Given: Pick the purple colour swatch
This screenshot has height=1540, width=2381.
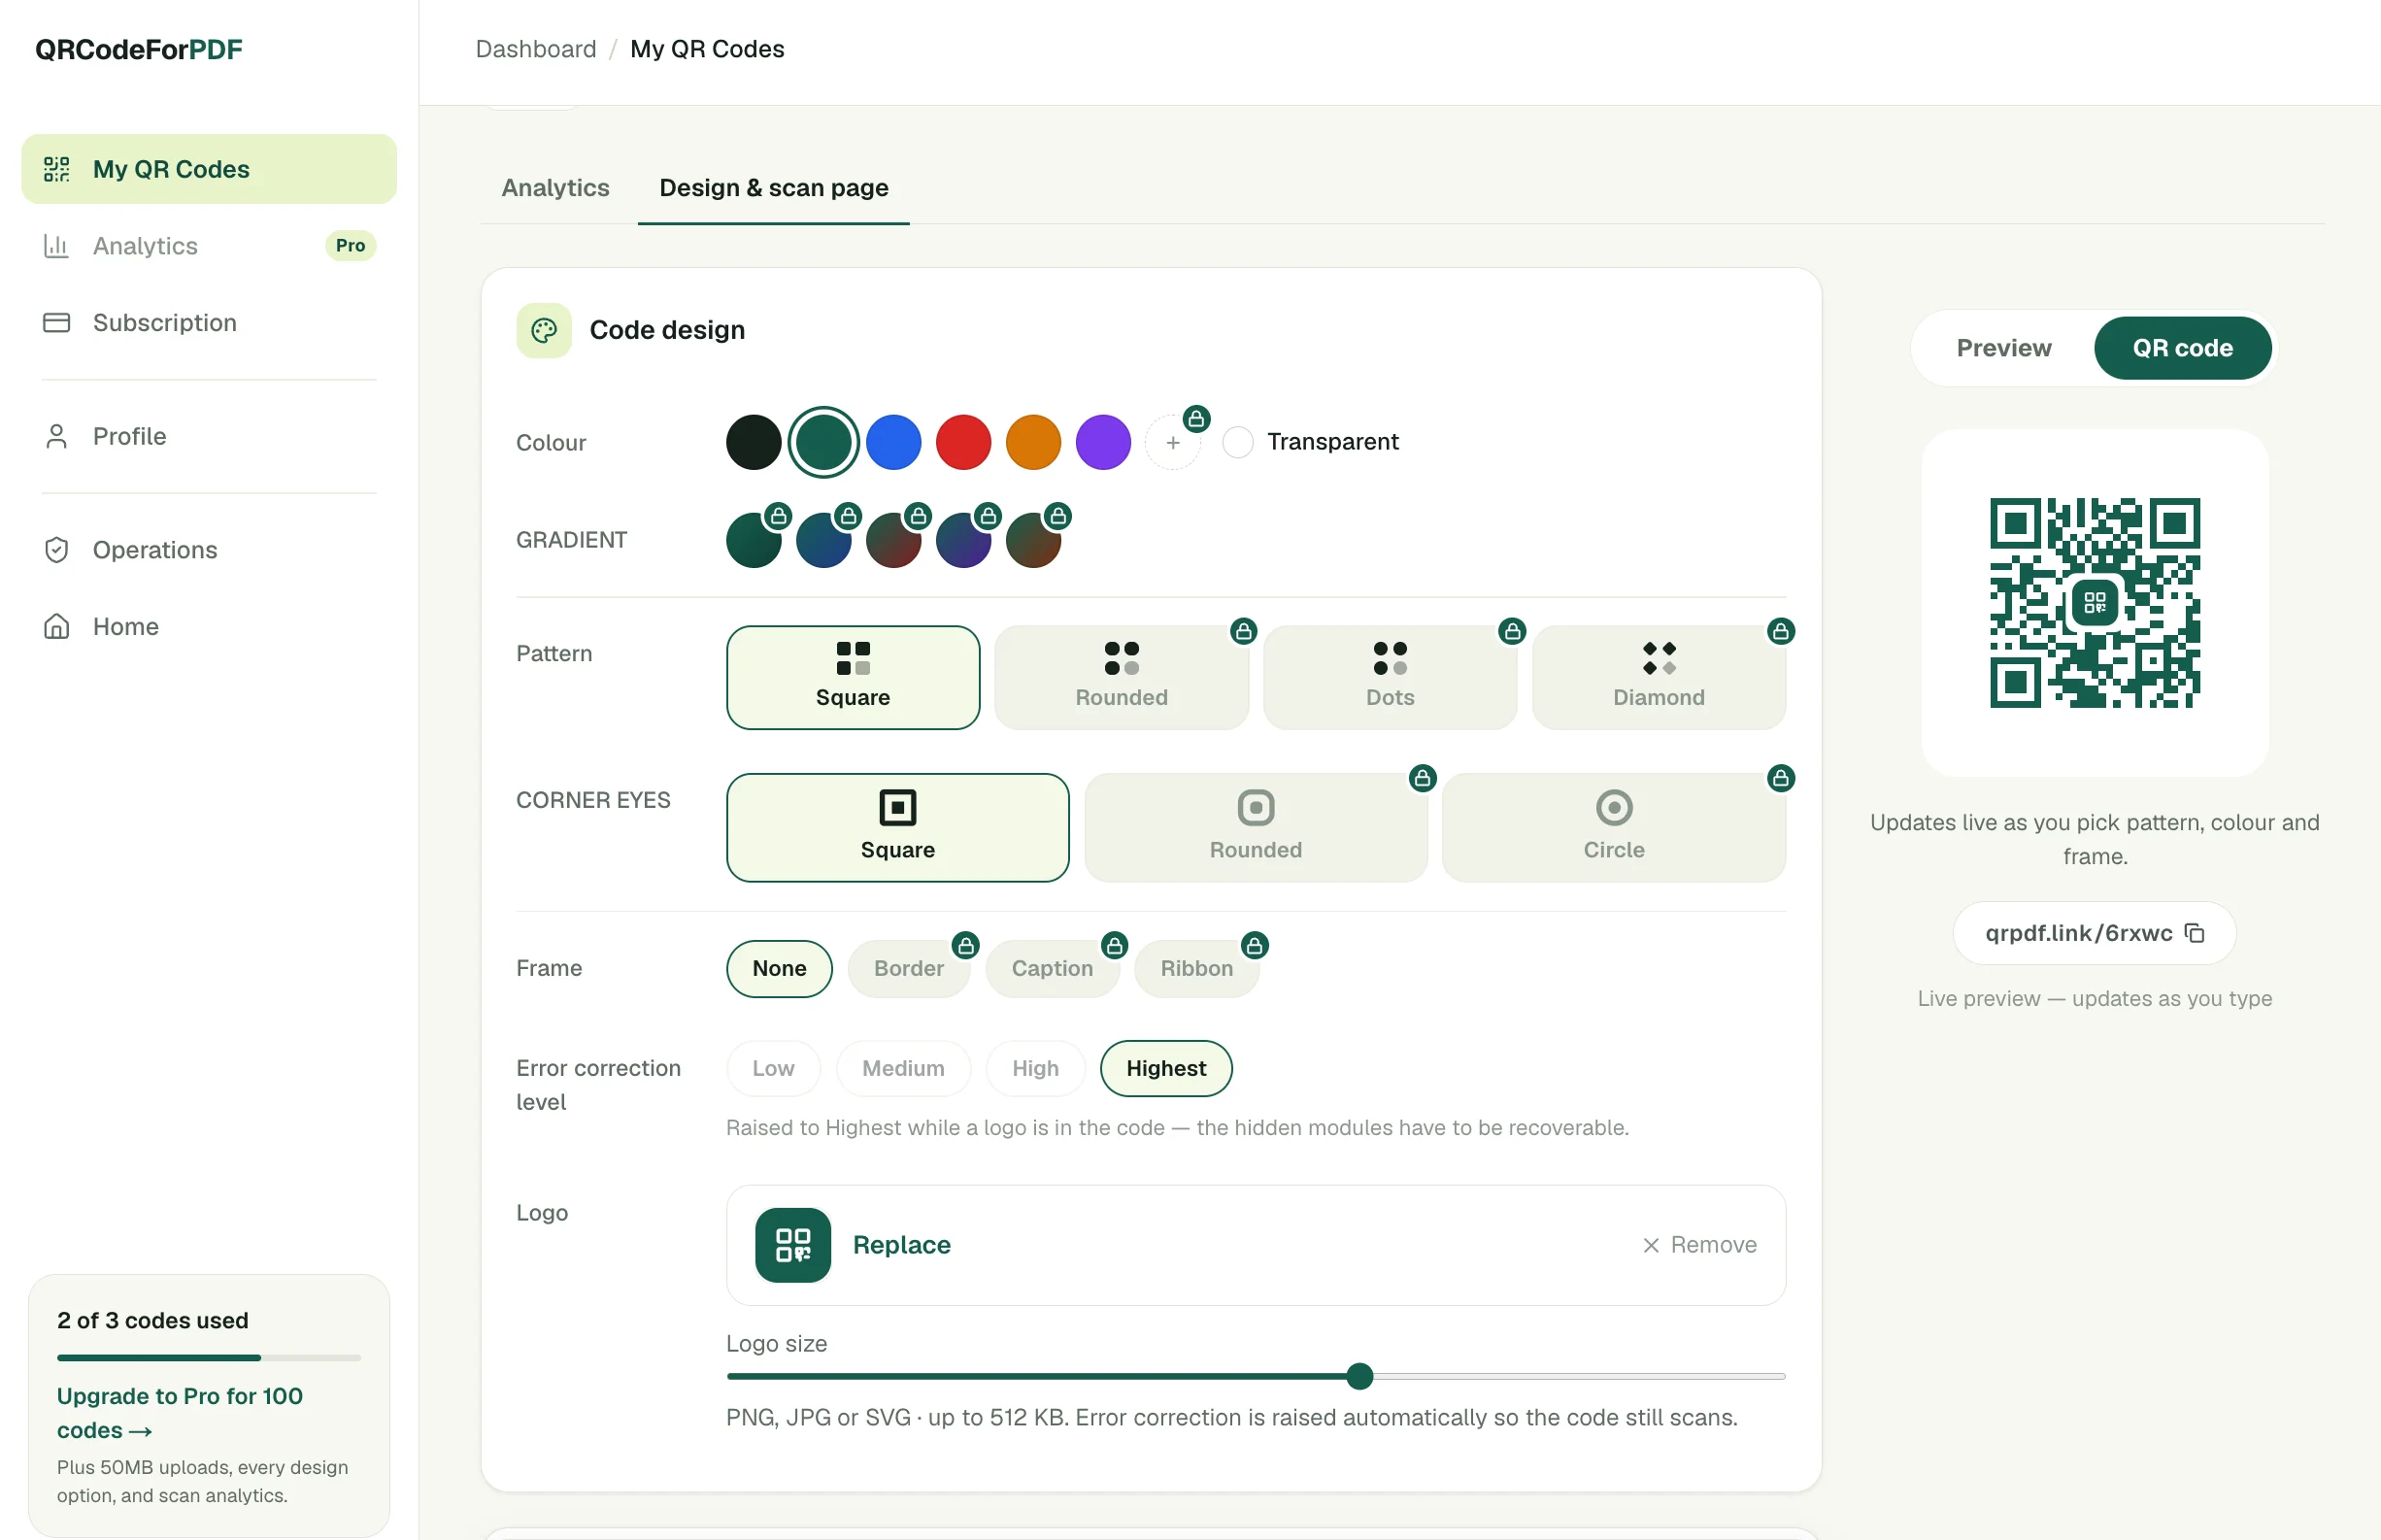Looking at the screenshot, I should (x=1103, y=442).
